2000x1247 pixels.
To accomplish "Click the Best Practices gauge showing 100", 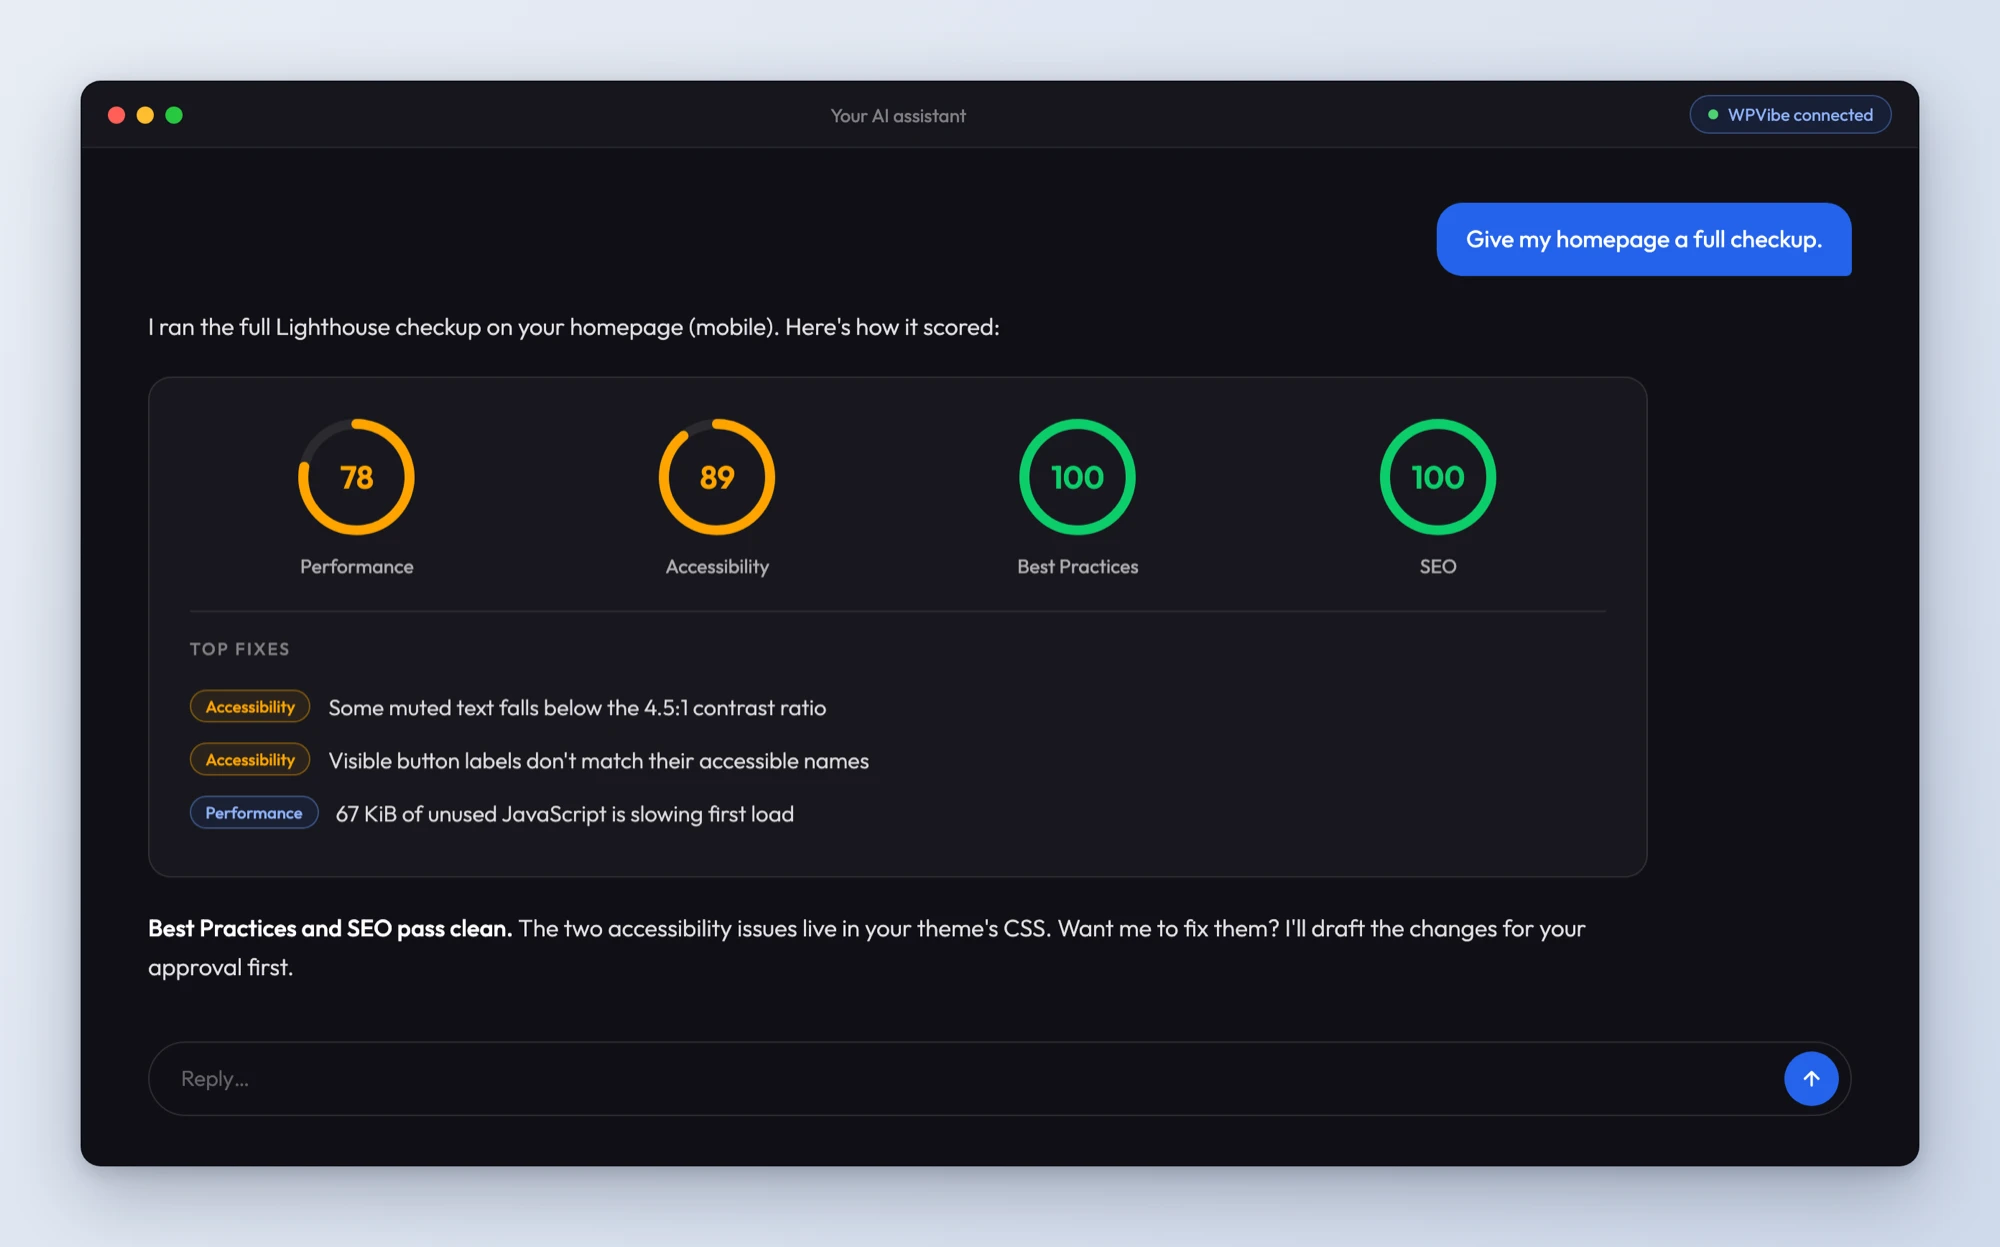I will coord(1077,477).
